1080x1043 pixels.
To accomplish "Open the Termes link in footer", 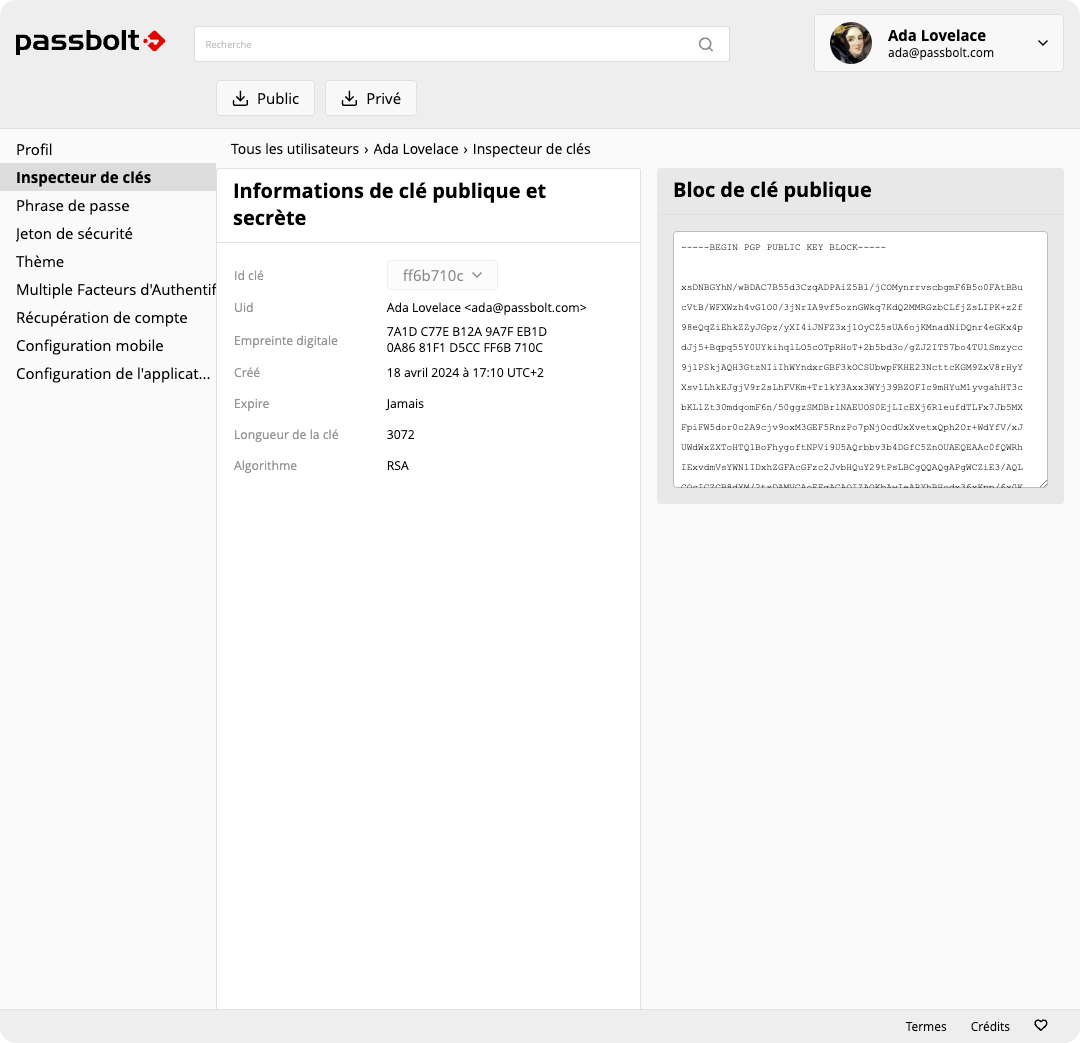I will tap(926, 1026).
